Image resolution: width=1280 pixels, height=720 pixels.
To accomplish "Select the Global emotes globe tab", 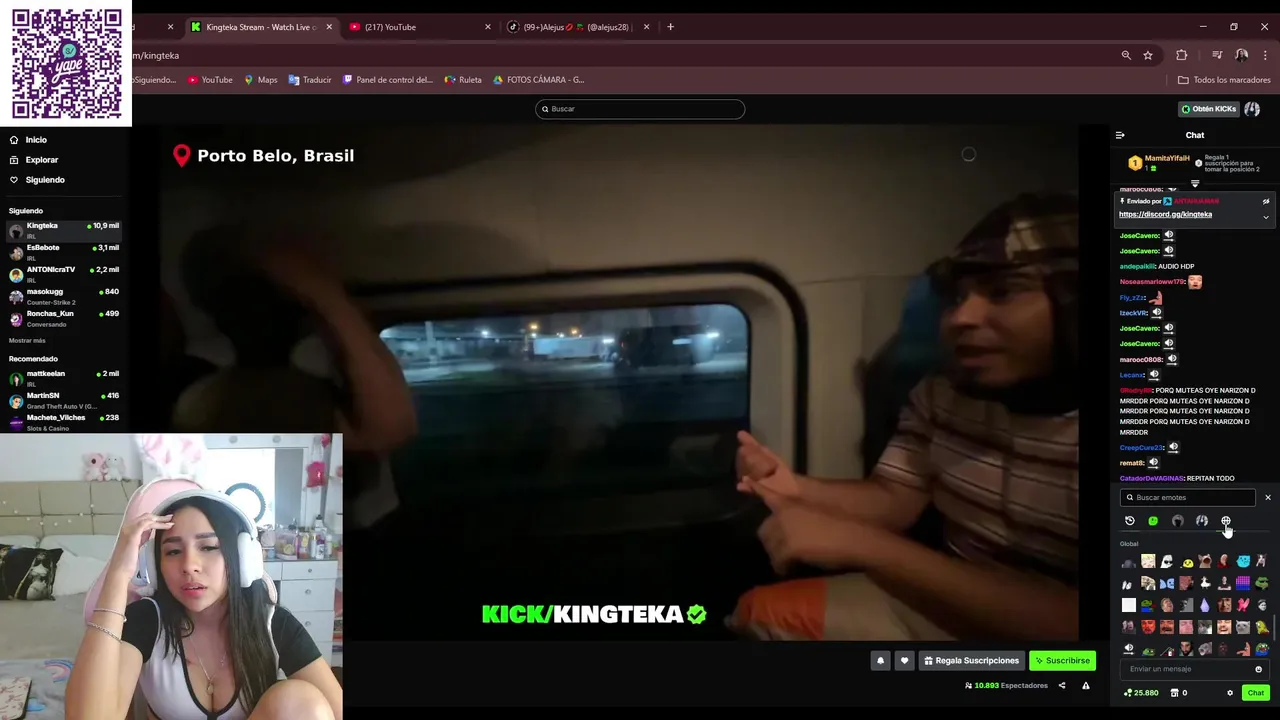I will click(1225, 521).
